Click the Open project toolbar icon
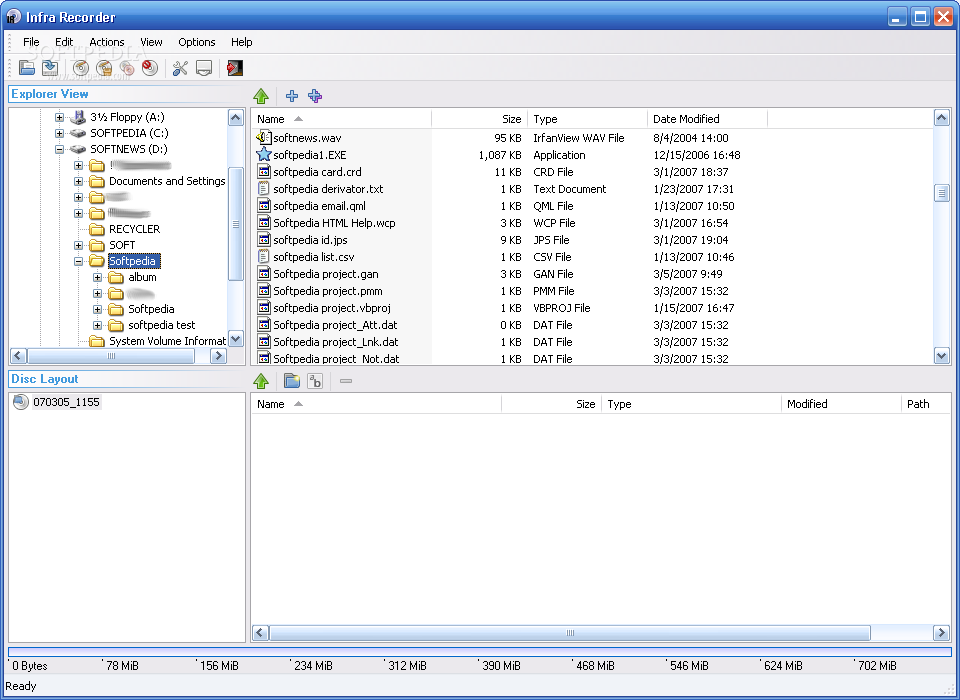The image size is (960, 700). (27, 68)
